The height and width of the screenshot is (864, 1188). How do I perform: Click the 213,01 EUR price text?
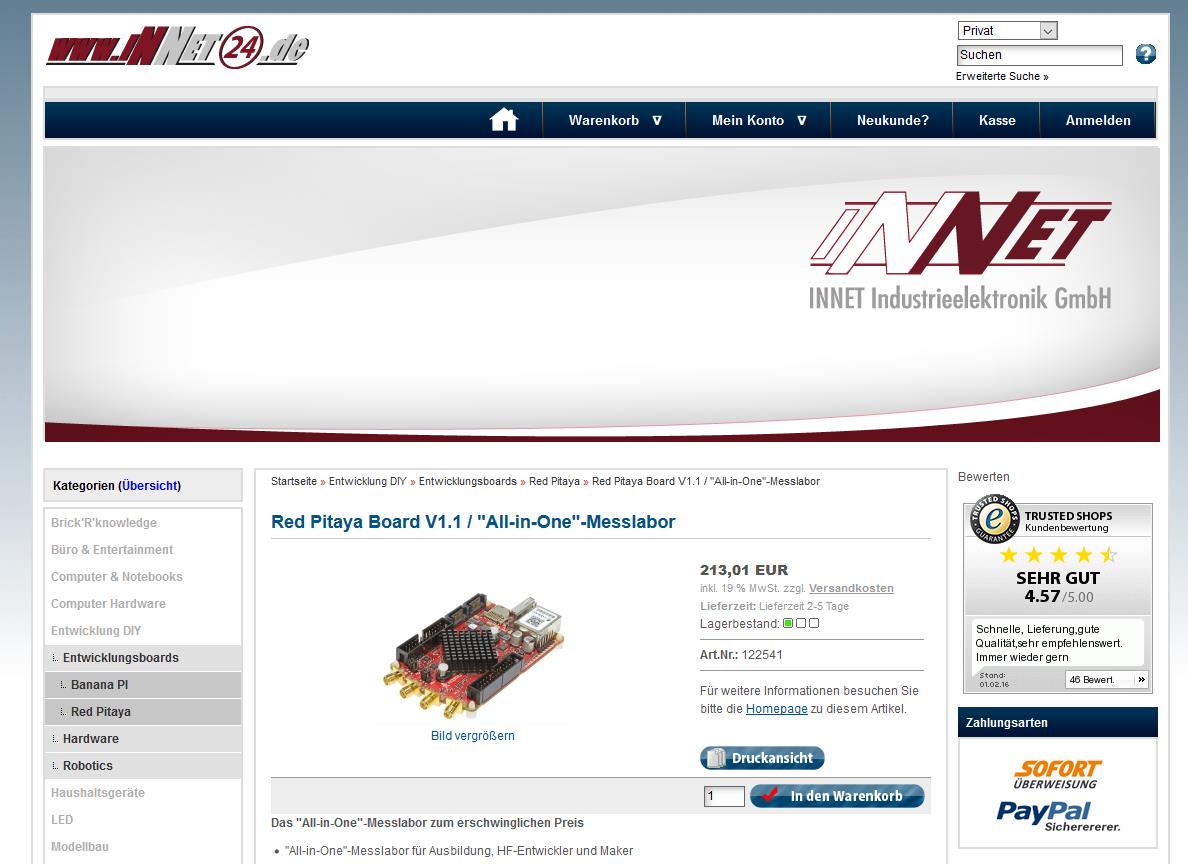(744, 570)
